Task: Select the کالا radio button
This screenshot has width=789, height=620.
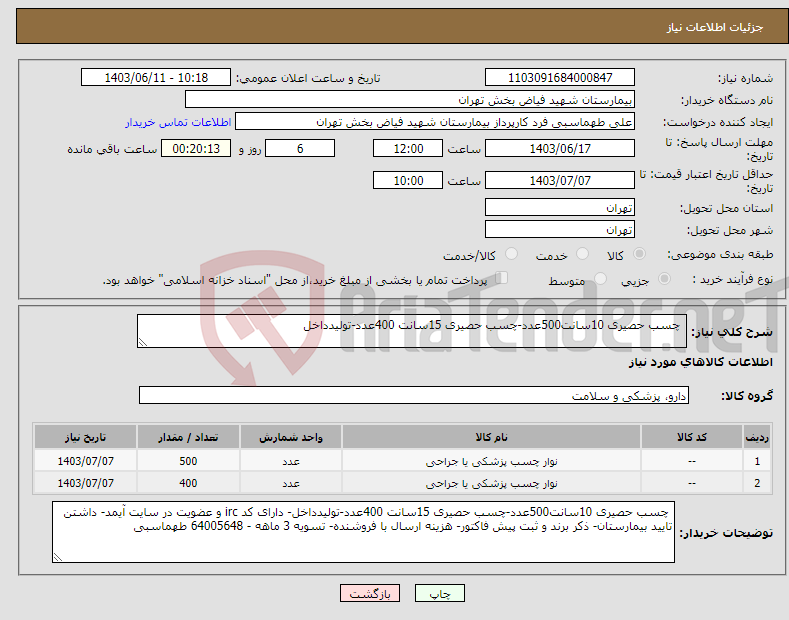Action: pos(639,254)
